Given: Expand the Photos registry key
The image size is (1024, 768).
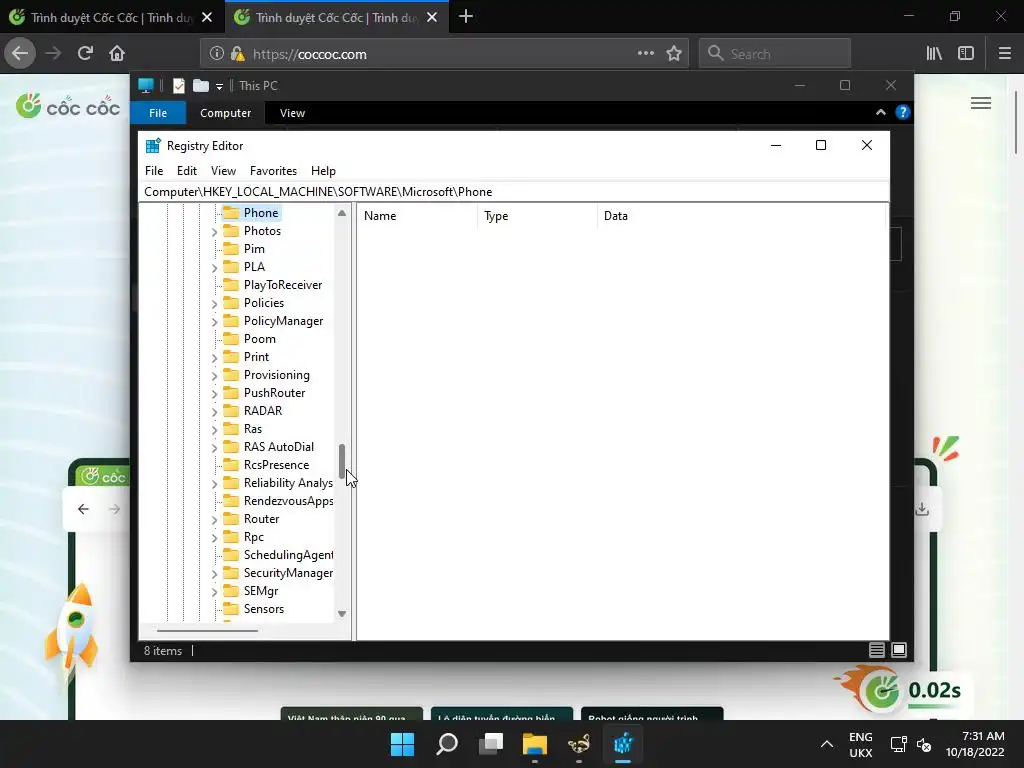Looking at the screenshot, I should pos(214,231).
